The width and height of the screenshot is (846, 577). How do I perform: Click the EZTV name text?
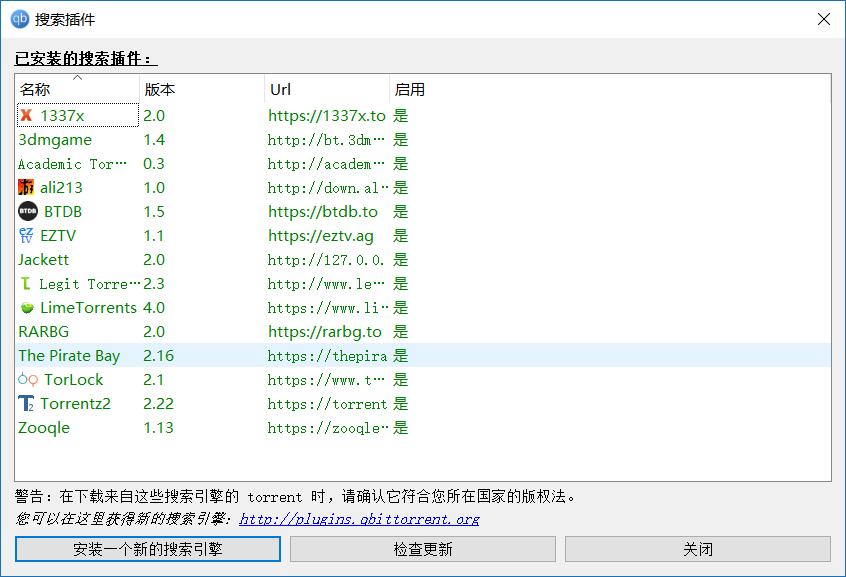[58, 235]
